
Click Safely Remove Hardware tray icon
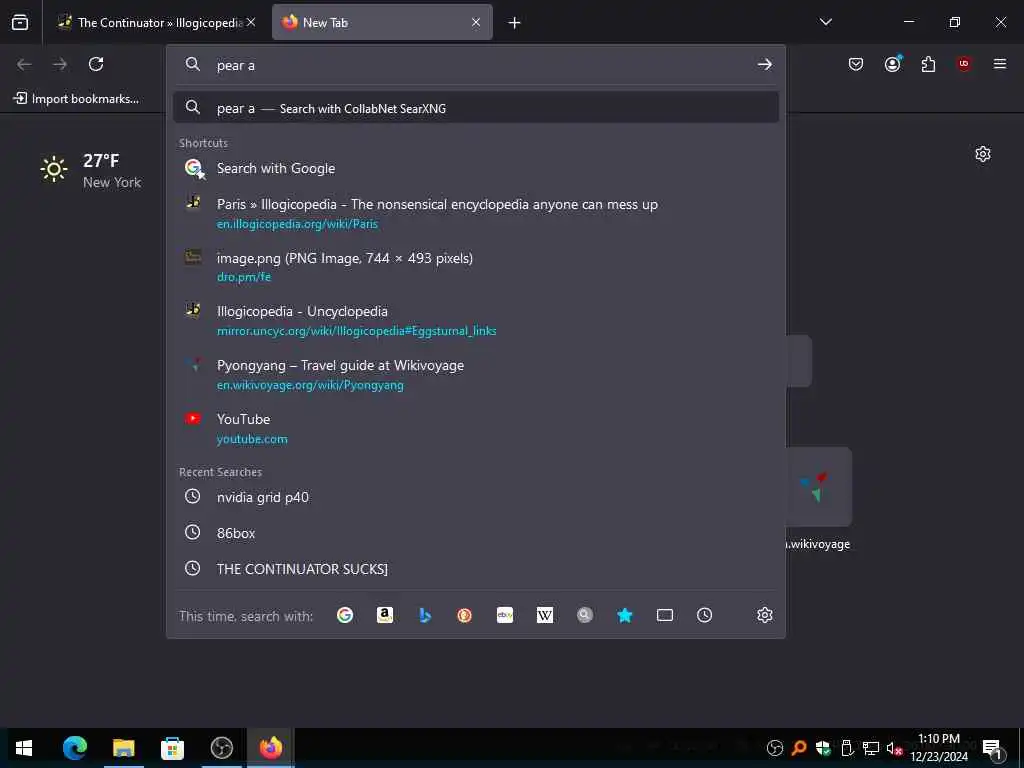pyautogui.click(x=847, y=748)
